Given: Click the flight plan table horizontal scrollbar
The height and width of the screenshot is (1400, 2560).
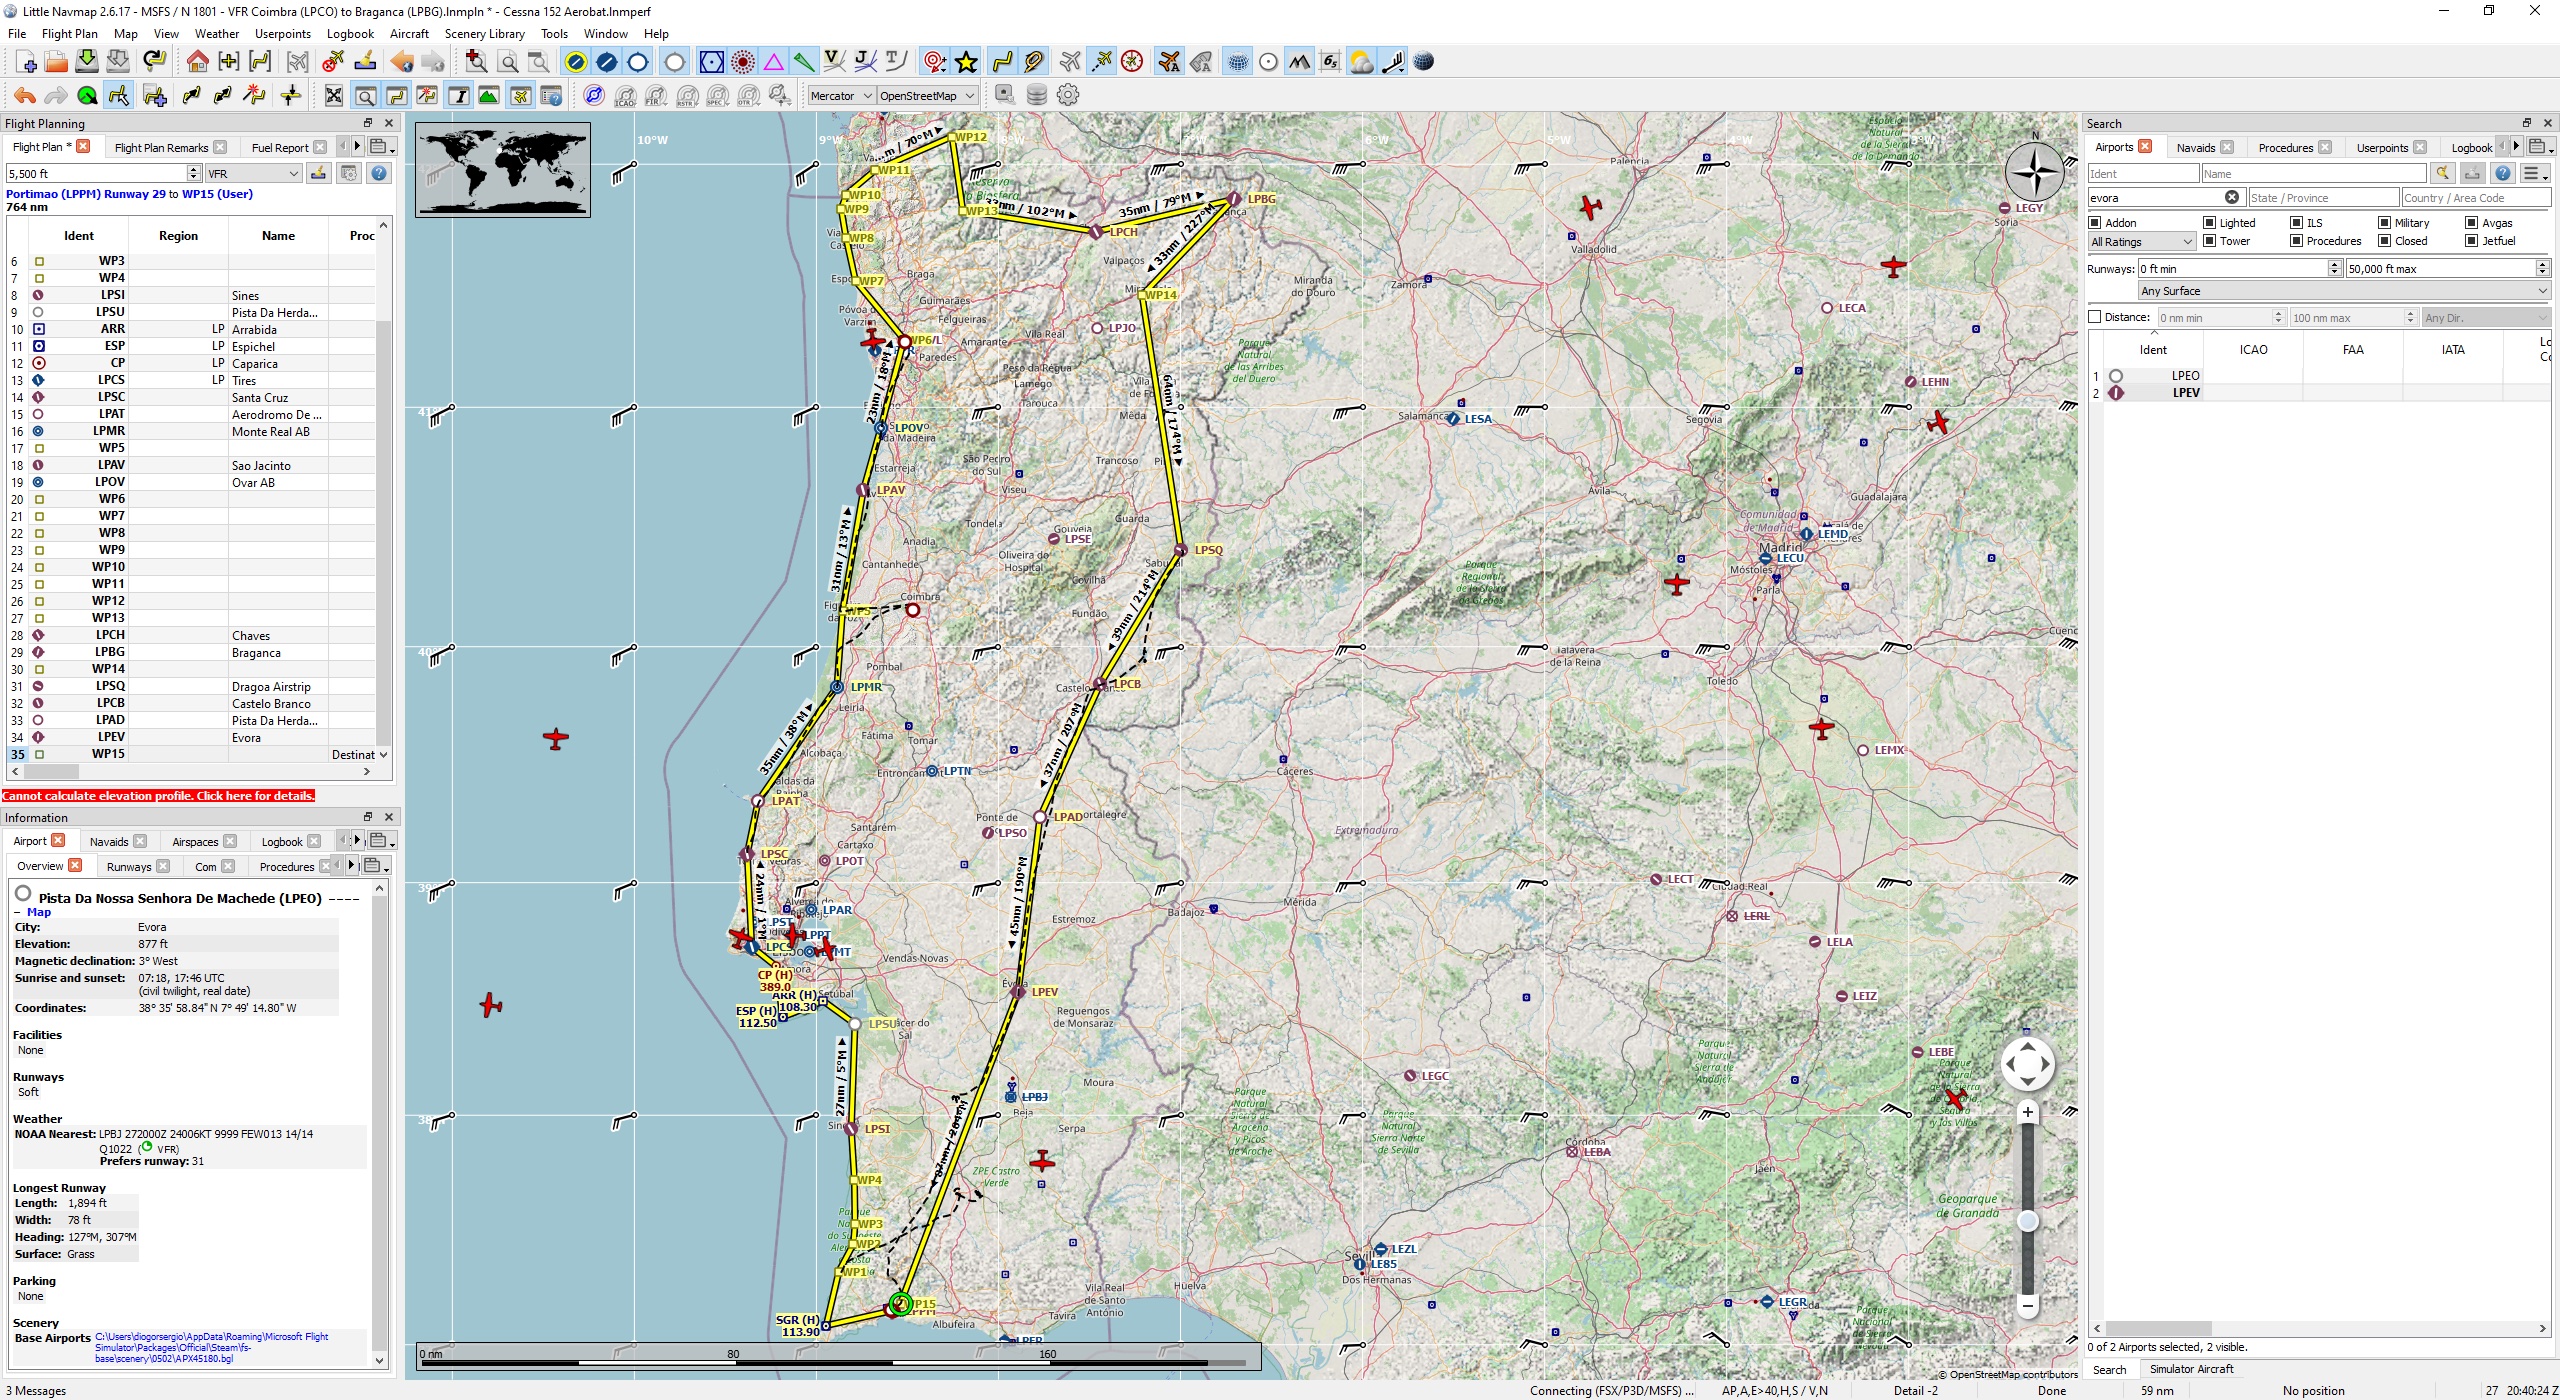Looking at the screenshot, I should 190,772.
